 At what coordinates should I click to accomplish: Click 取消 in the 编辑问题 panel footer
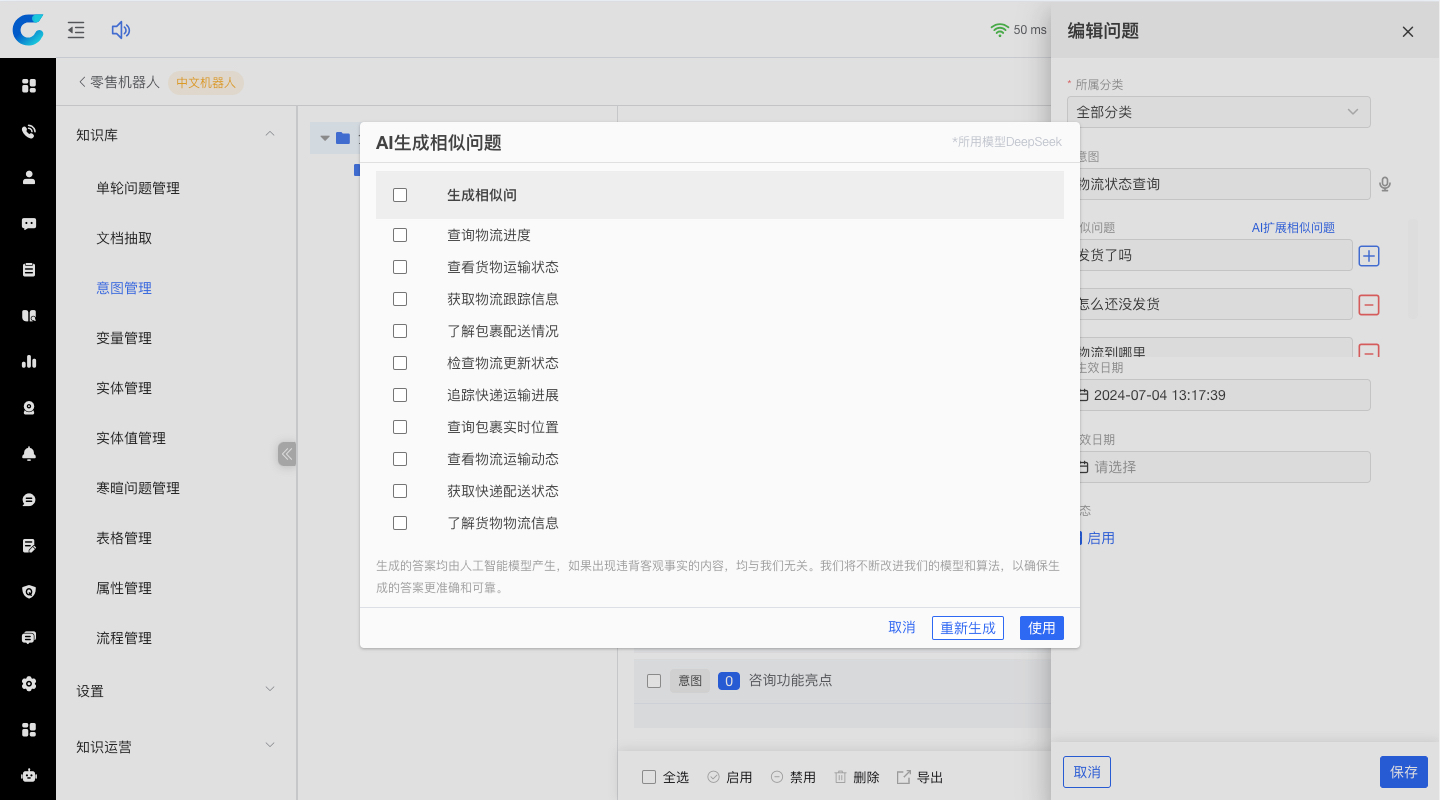(x=1087, y=772)
